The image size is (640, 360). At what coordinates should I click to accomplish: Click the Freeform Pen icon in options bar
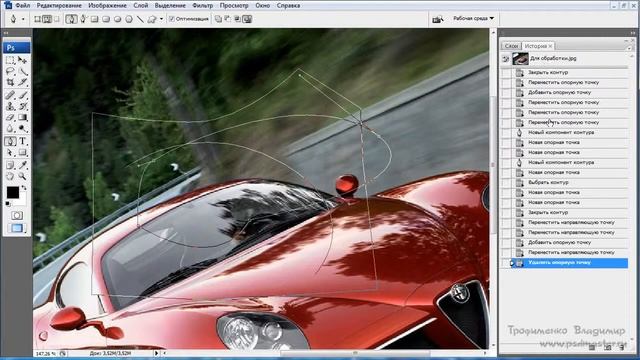[83, 19]
